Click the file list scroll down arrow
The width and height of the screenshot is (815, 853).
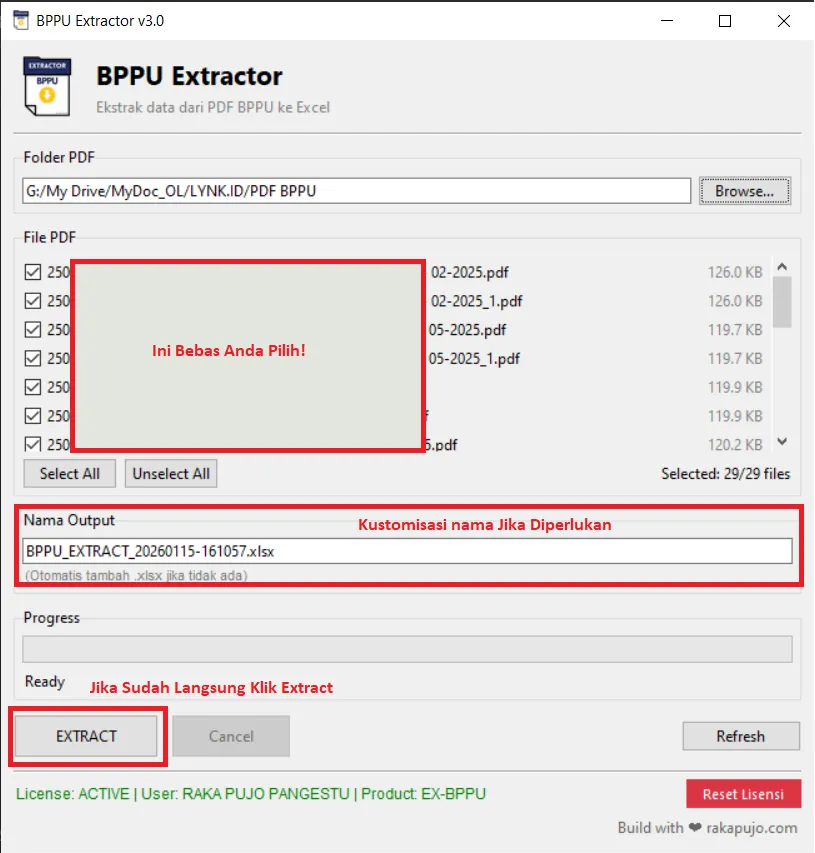[x=782, y=442]
